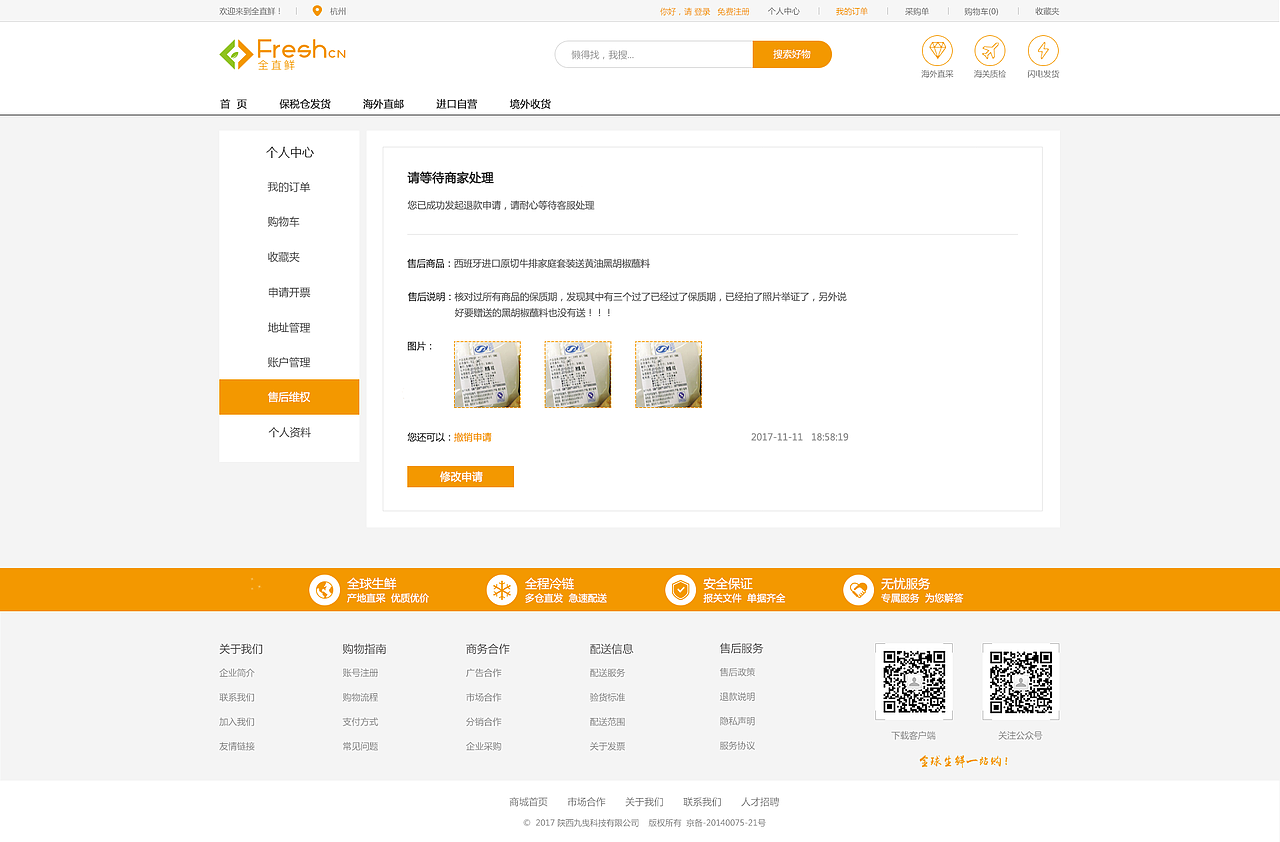Click the 修改申请 button
The height and width of the screenshot is (842, 1280).
460,477
